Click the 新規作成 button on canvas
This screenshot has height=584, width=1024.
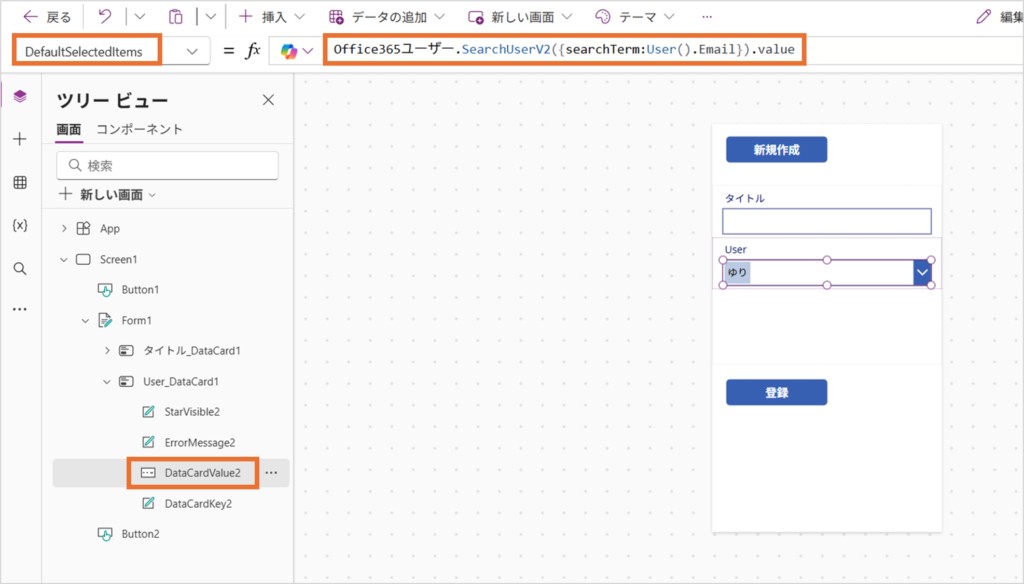[x=776, y=150]
